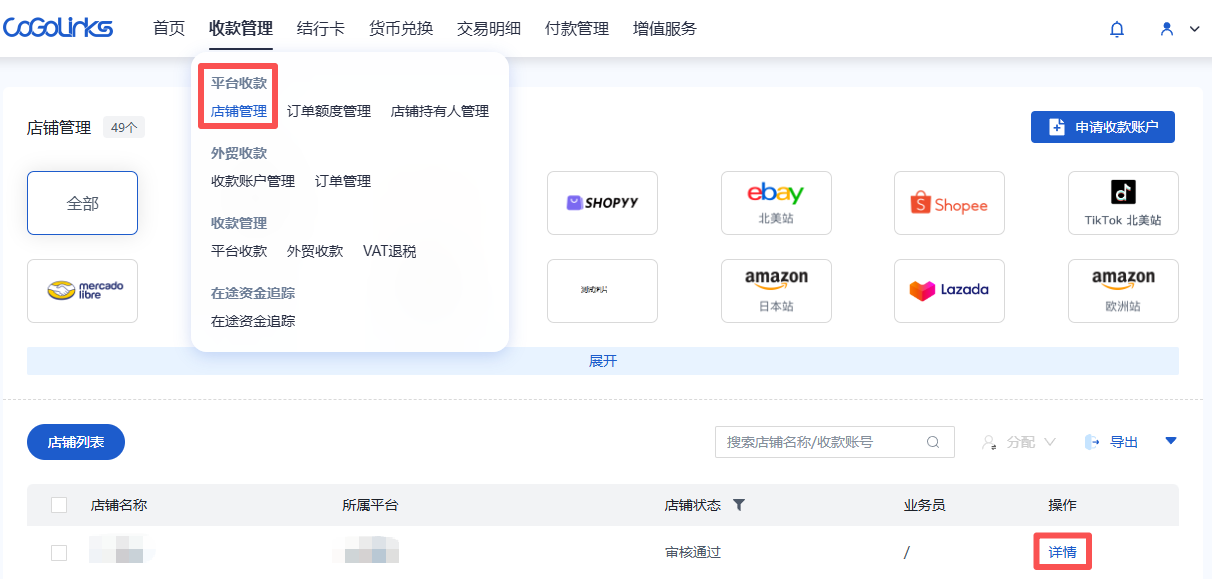The image size is (1212, 579).
Task: Open the 货币兑换 menu
Action: click(x=400, y=29)
